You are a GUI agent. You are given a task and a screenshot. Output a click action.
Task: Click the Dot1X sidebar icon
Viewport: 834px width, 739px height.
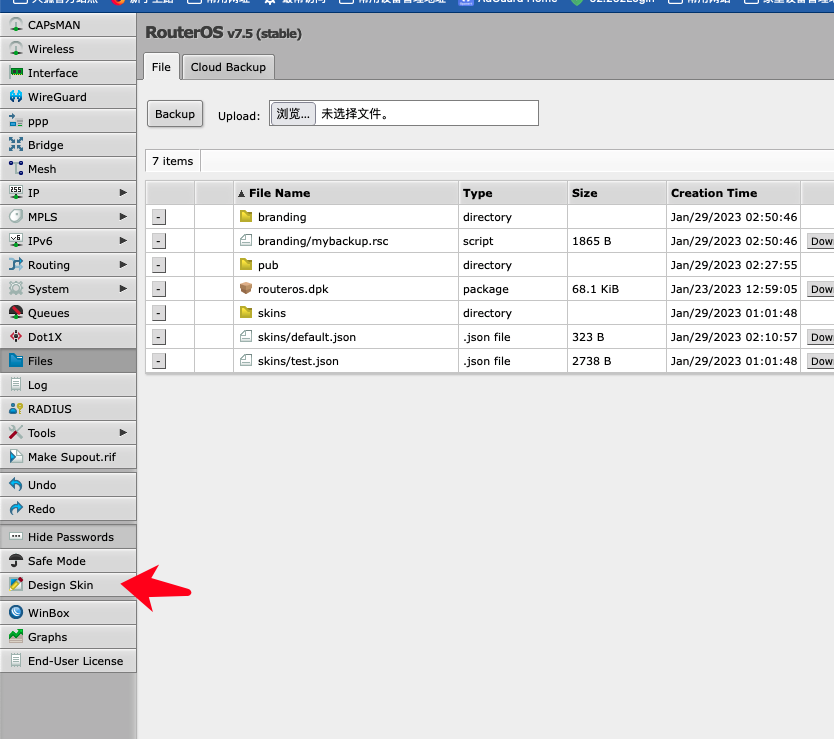pos(16,337)
